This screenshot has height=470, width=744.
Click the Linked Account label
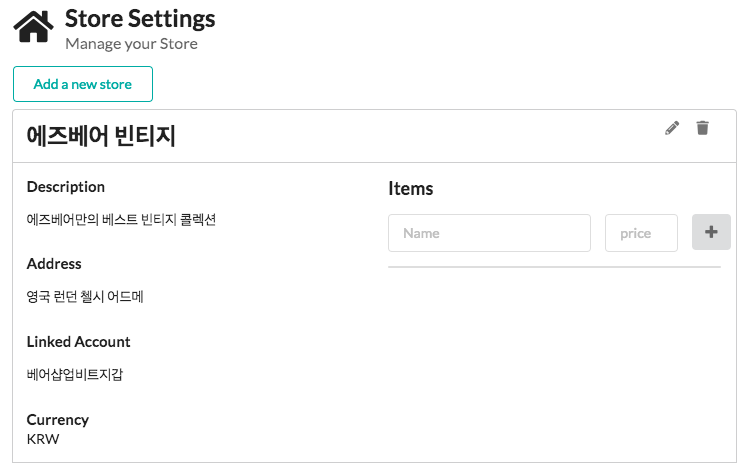pos(78,342)
